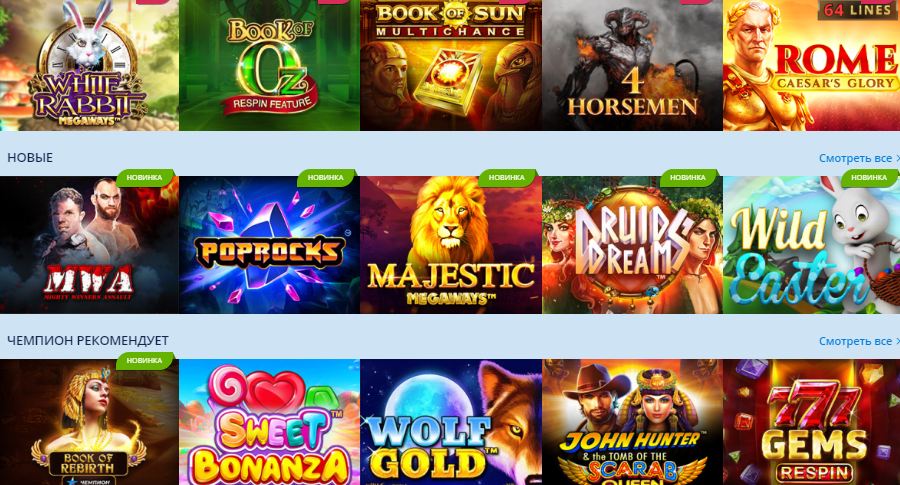Launch the Book of Rebirth slot
Viewport: 900px width, 485px height.
89,422
